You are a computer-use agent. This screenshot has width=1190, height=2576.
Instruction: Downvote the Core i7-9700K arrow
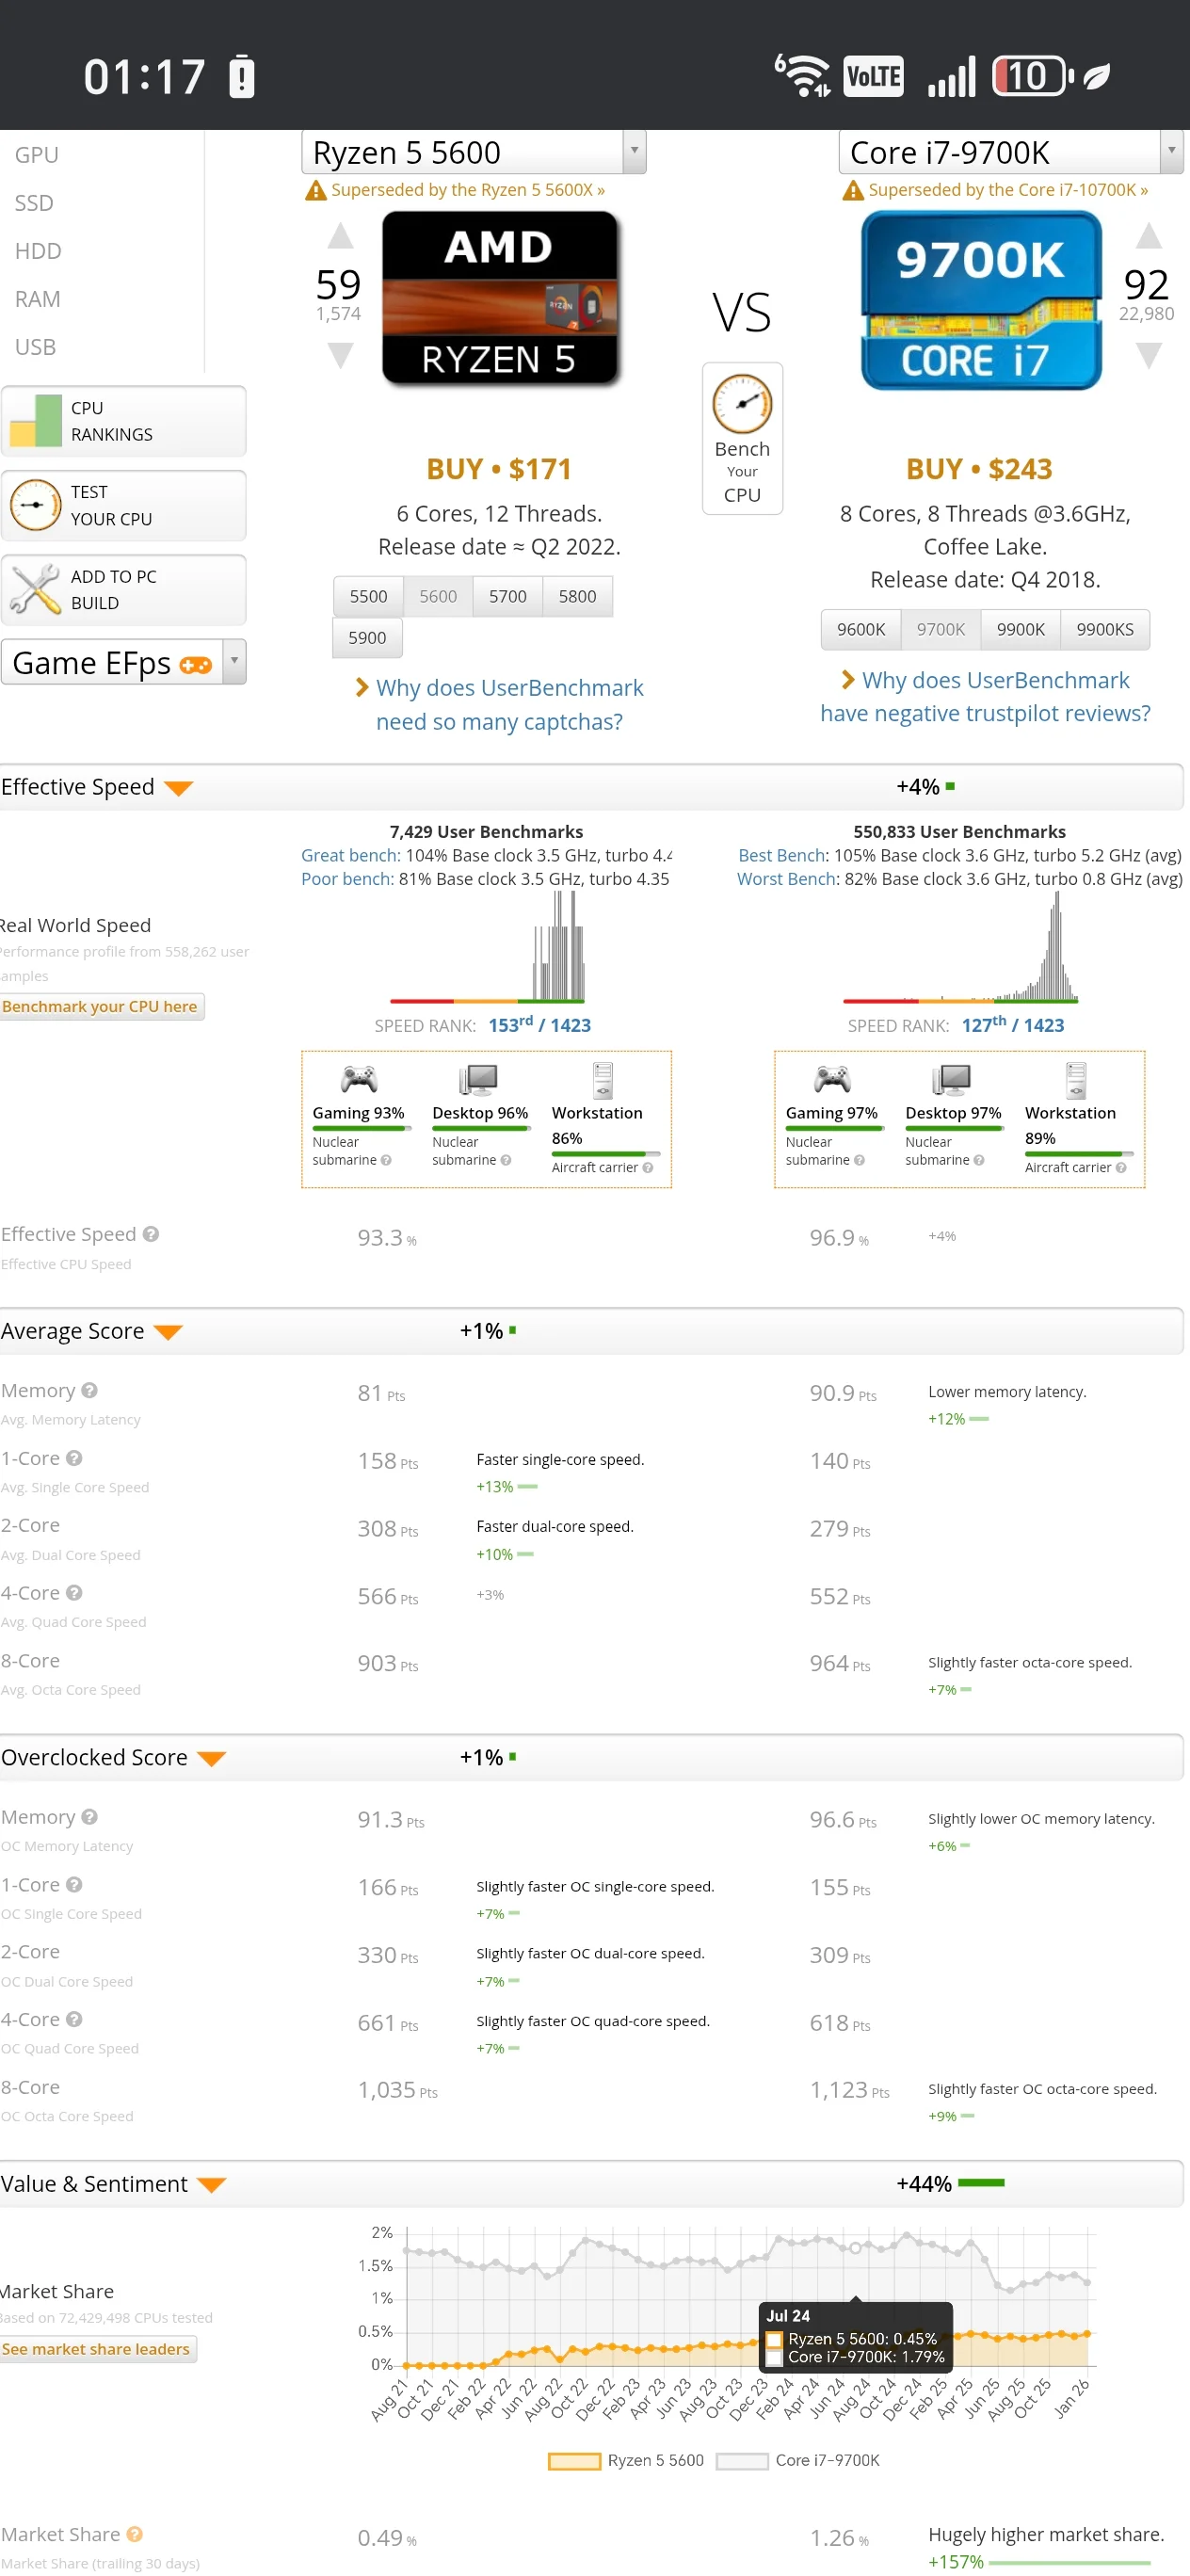[x=1148, y=355]
